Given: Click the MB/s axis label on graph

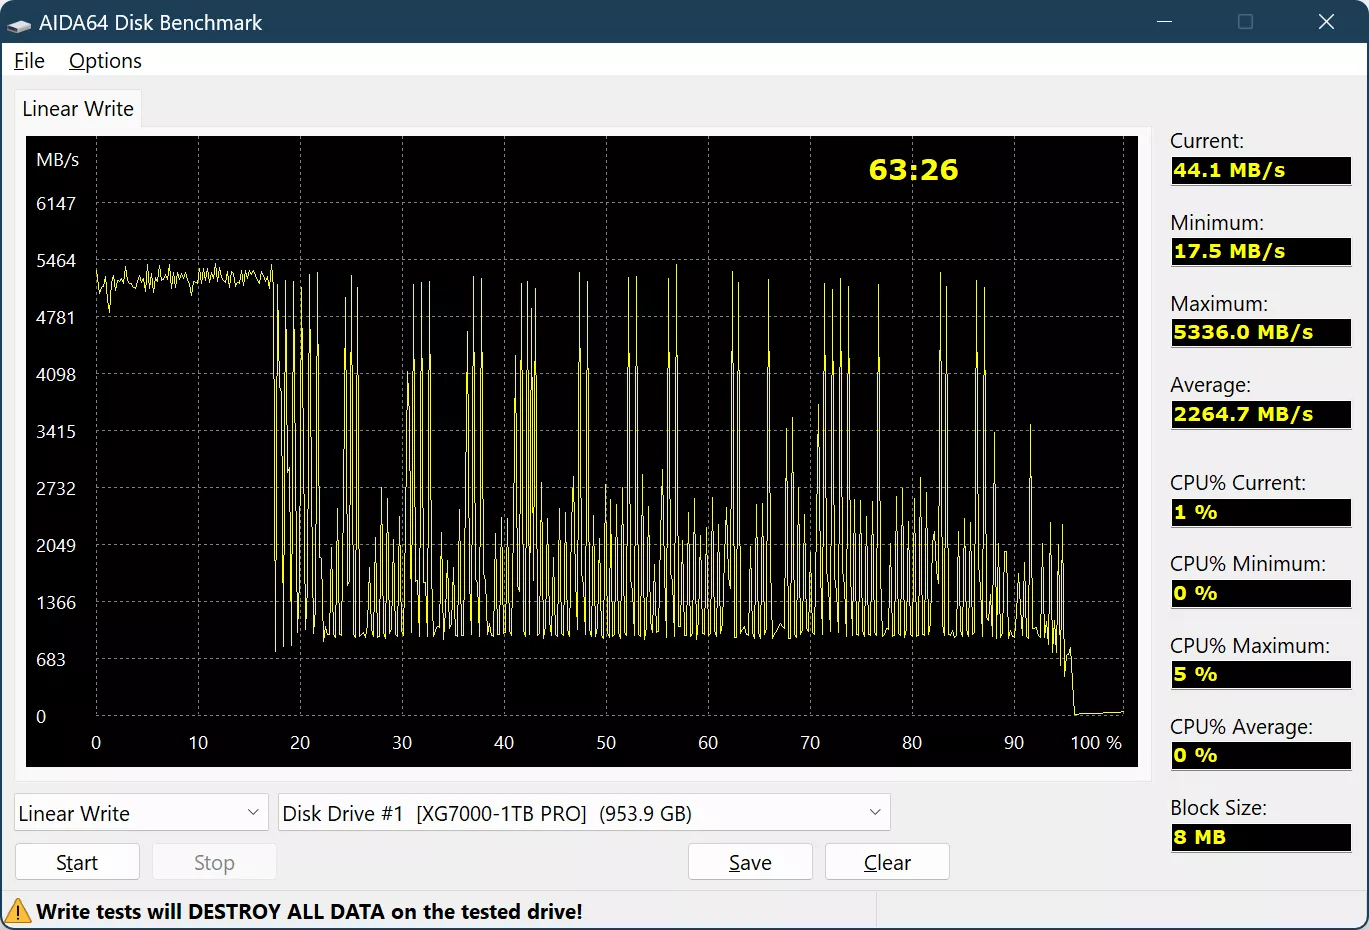Looking at the screenshot, I should (x=57, y=160).
